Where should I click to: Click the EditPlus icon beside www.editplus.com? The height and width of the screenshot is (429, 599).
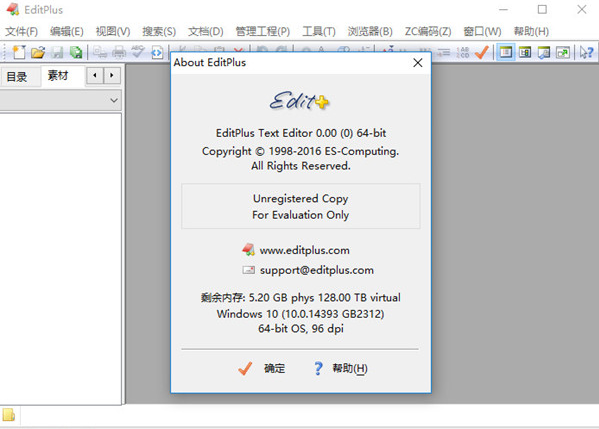click(248, 250)
